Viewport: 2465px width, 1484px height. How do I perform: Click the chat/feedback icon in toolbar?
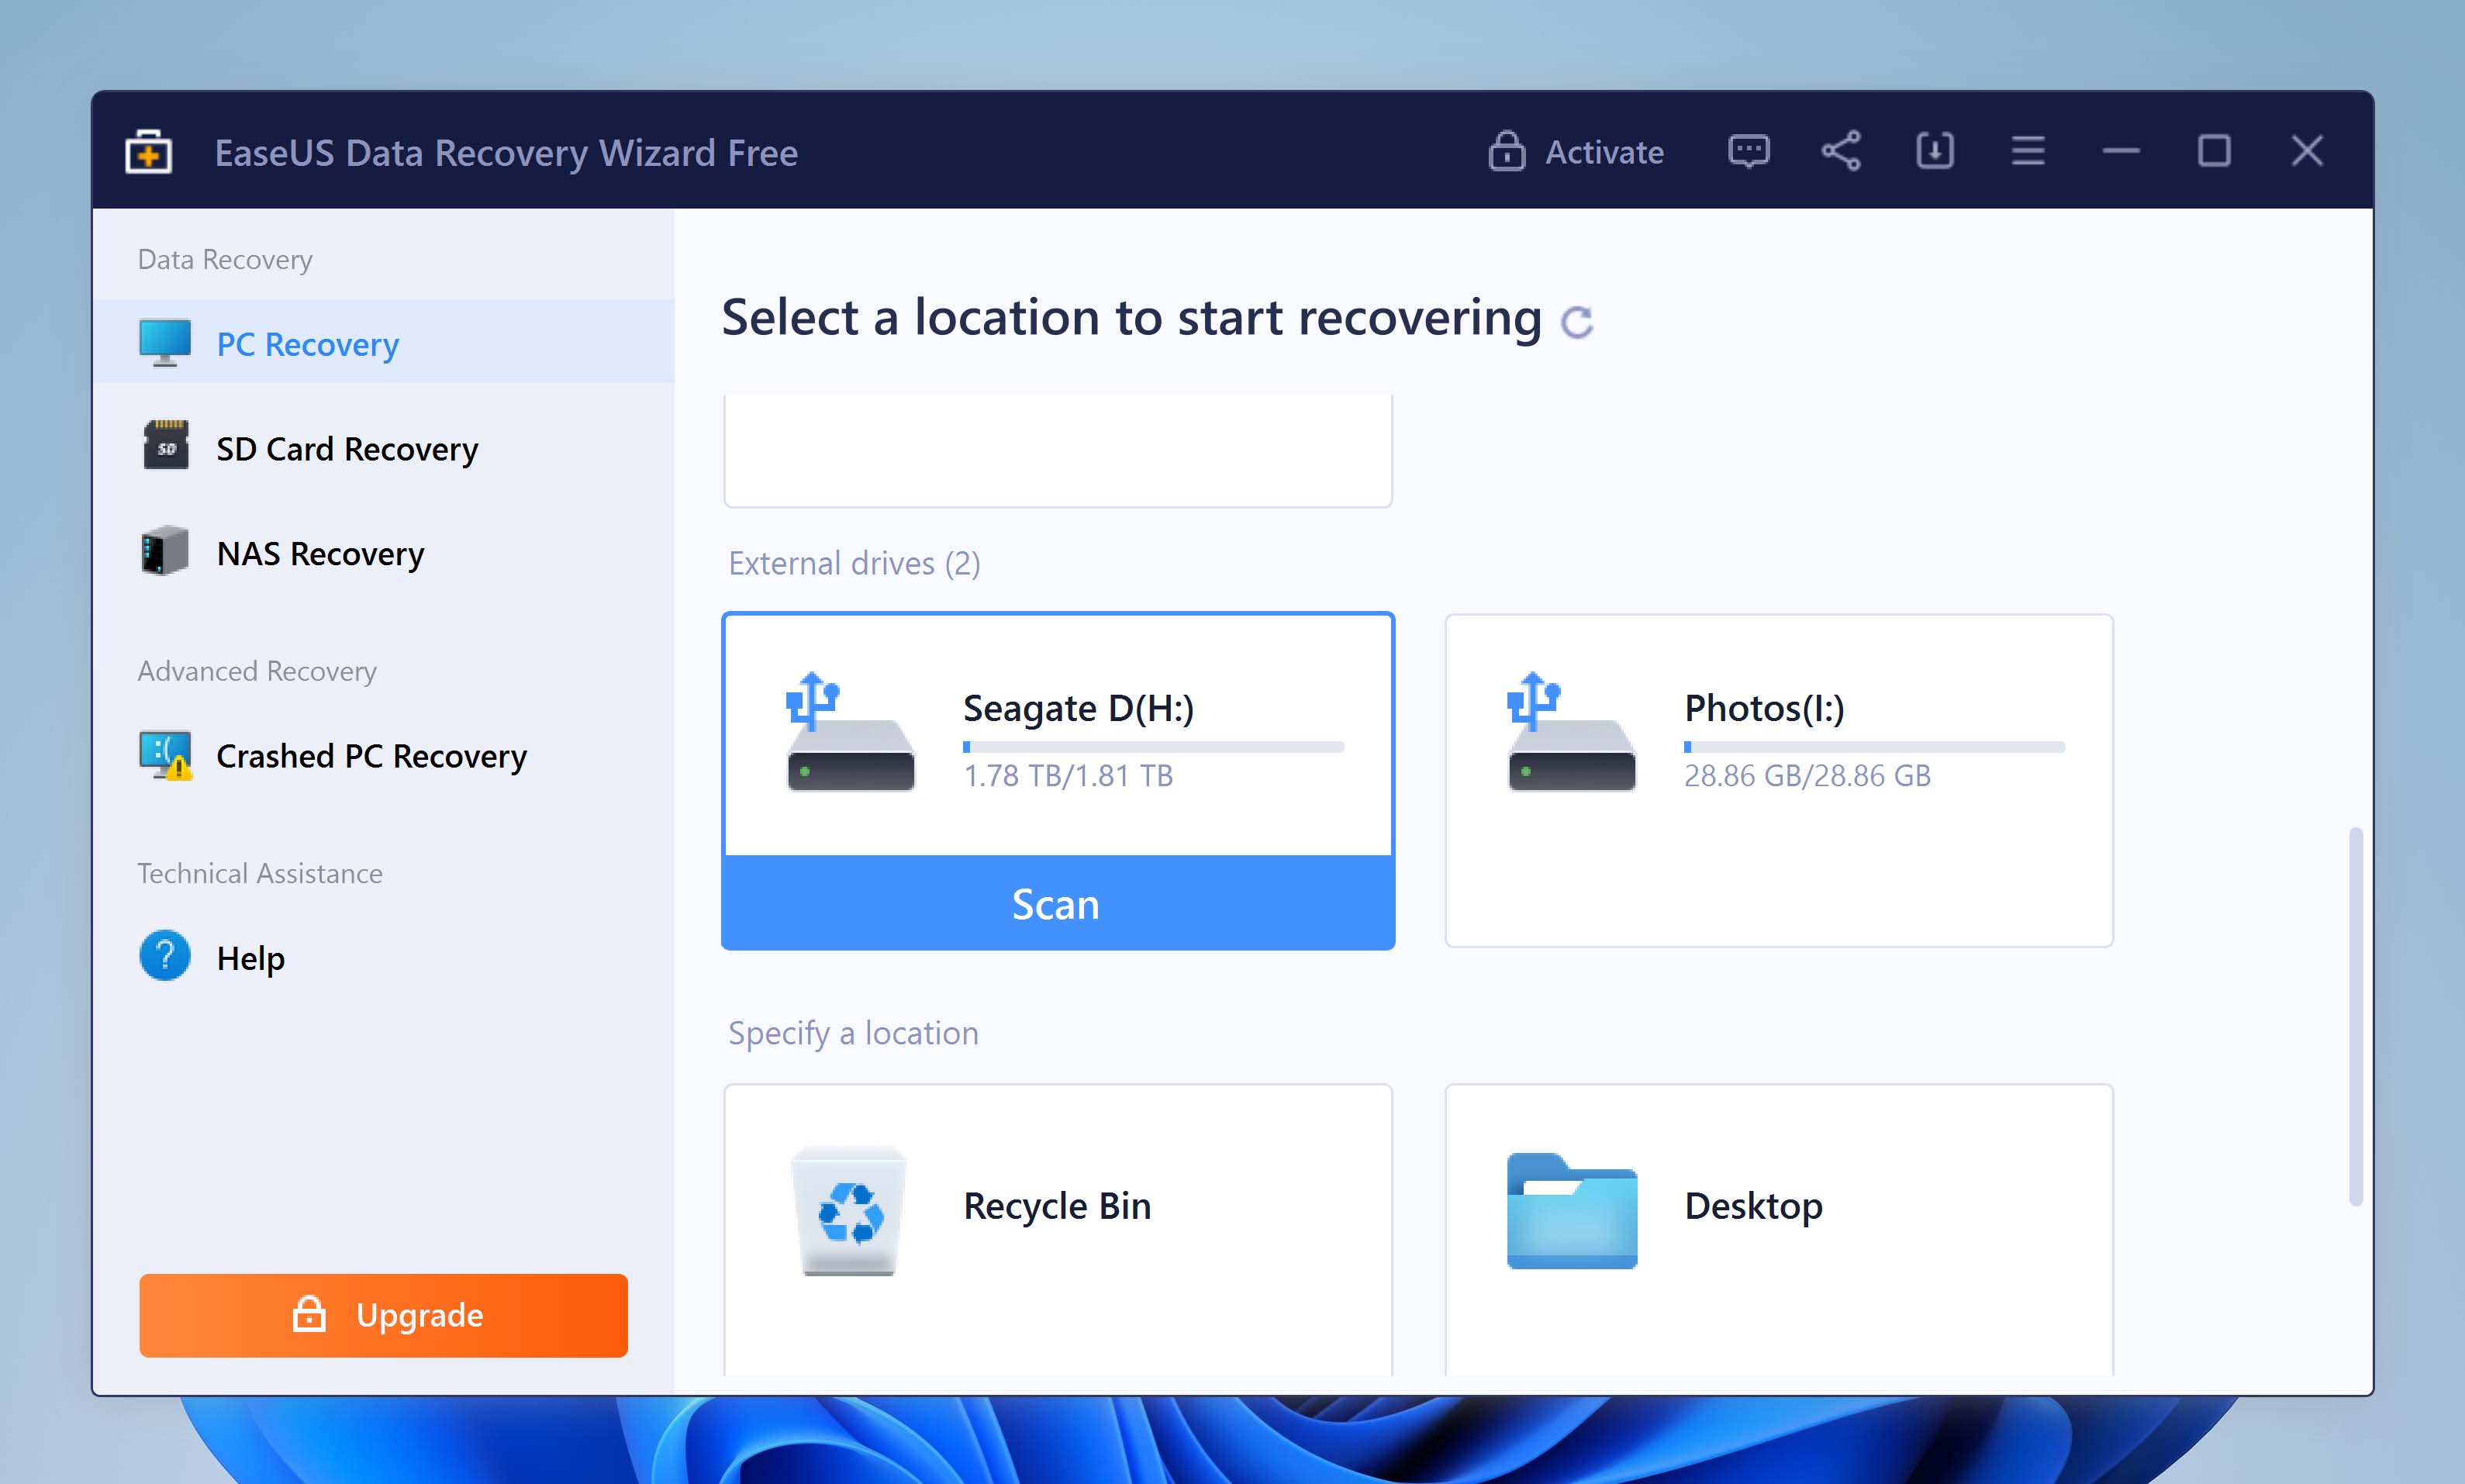tap(1749, 151)
